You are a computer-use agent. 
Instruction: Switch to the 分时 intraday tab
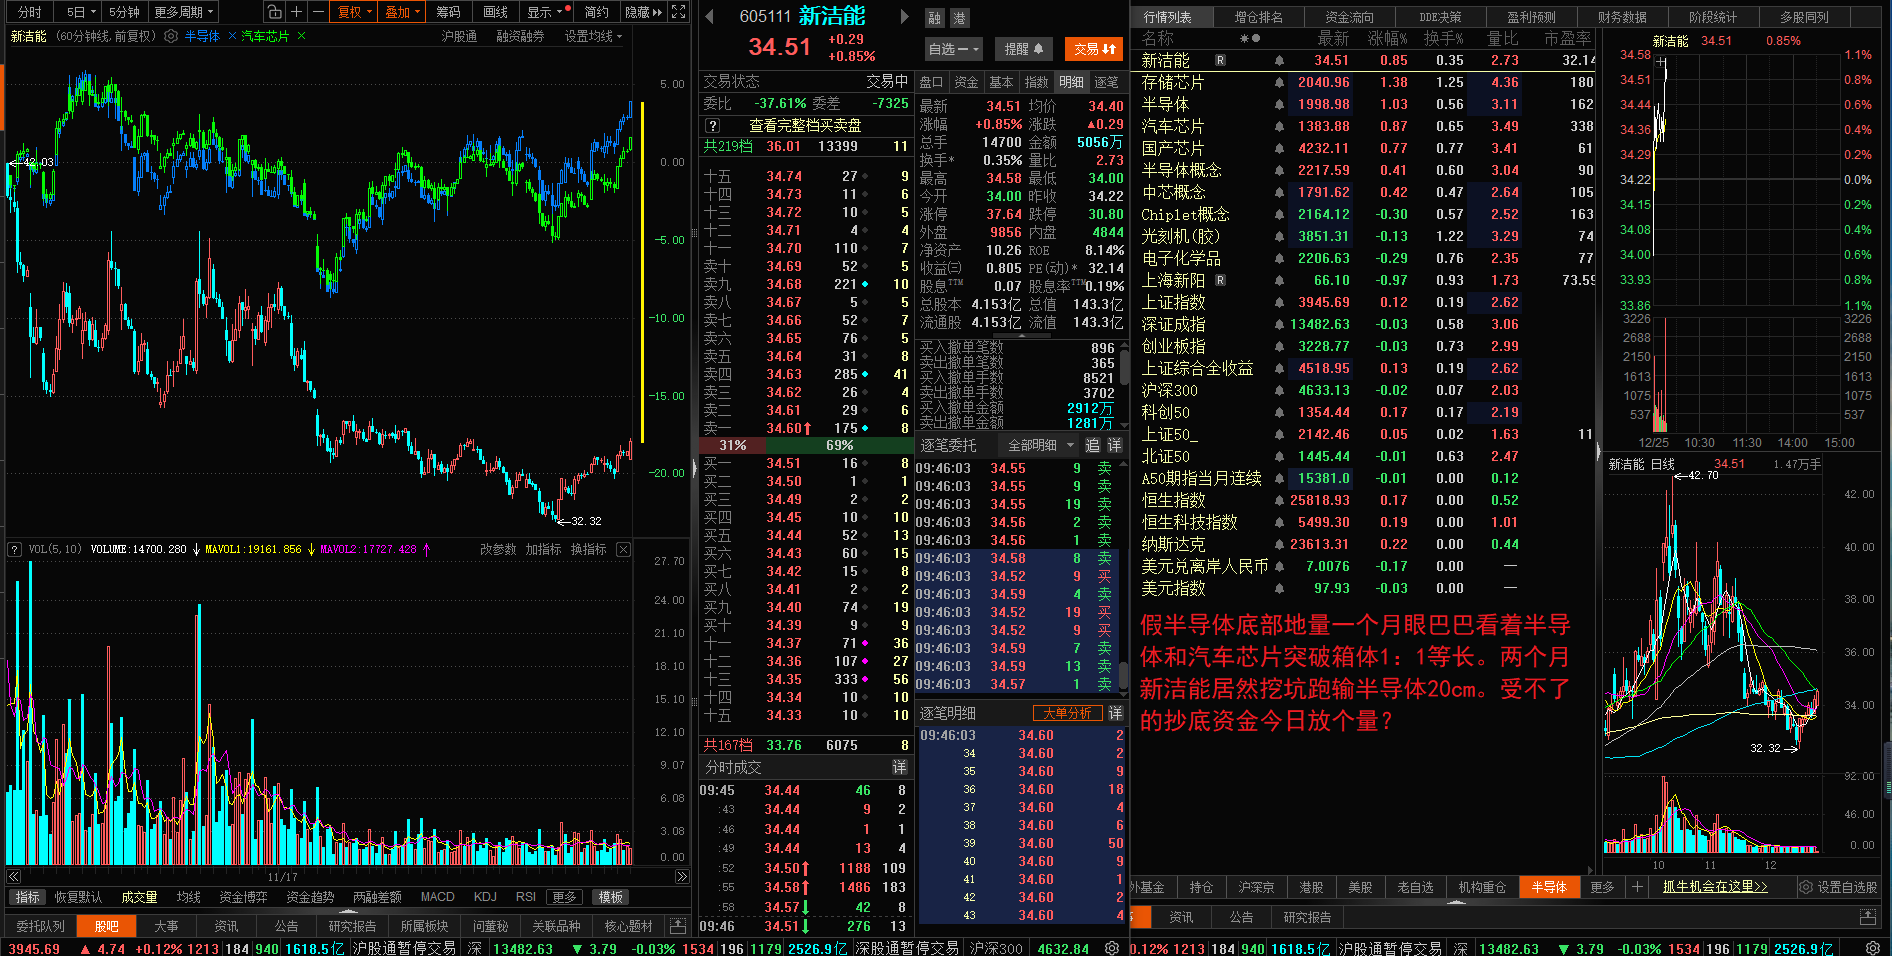click(x=30, y=12)
